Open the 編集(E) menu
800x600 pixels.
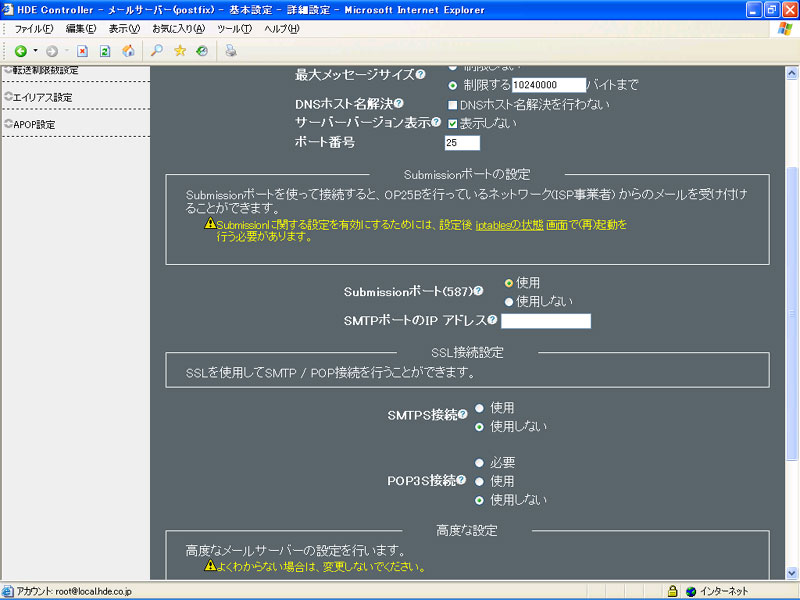point(81,29)
